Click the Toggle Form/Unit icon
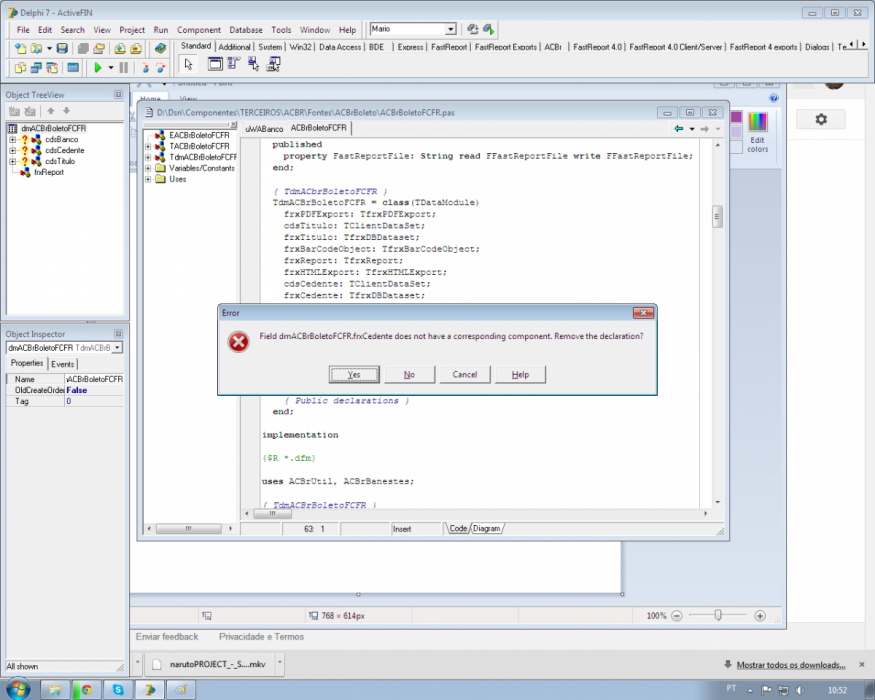Screen dimensions: 875x700 pos(52,68)
